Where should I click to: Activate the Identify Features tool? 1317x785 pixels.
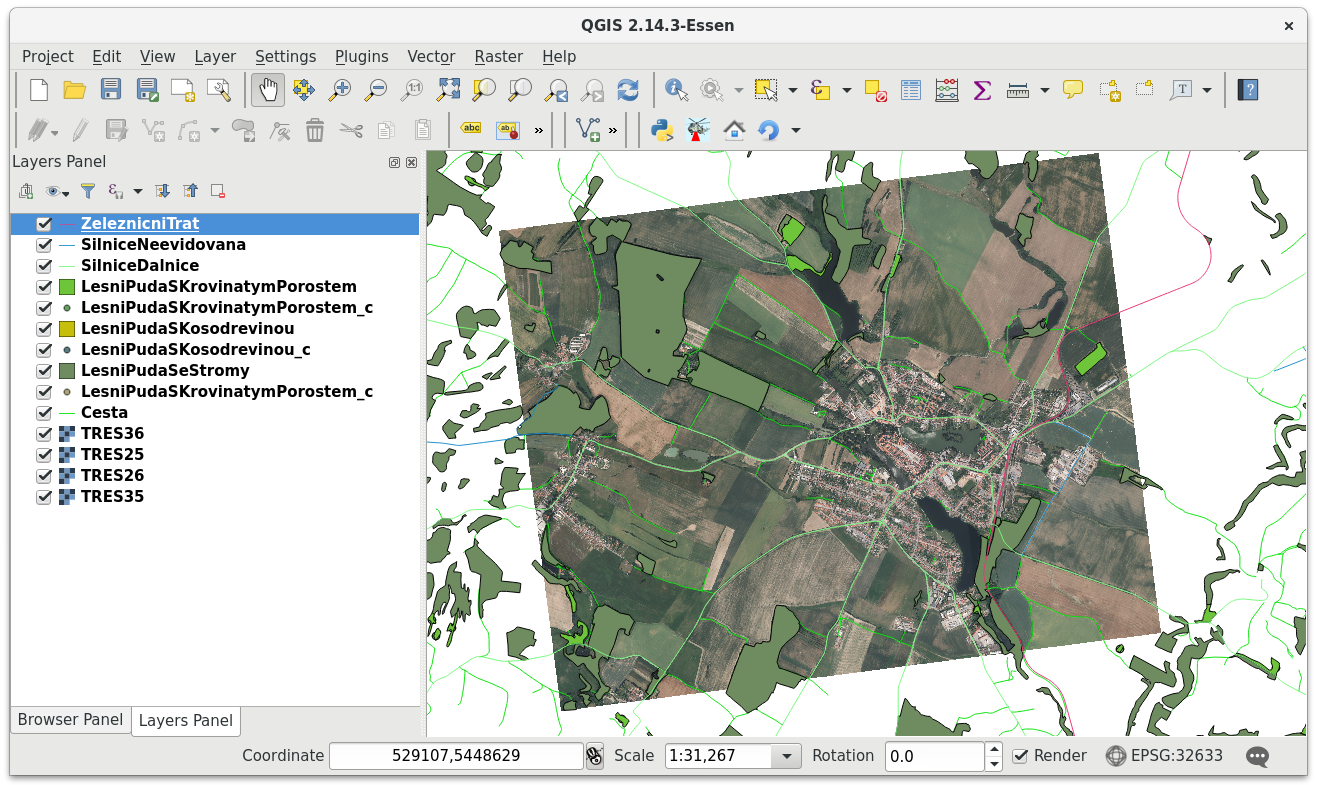(x=677, y=90)
